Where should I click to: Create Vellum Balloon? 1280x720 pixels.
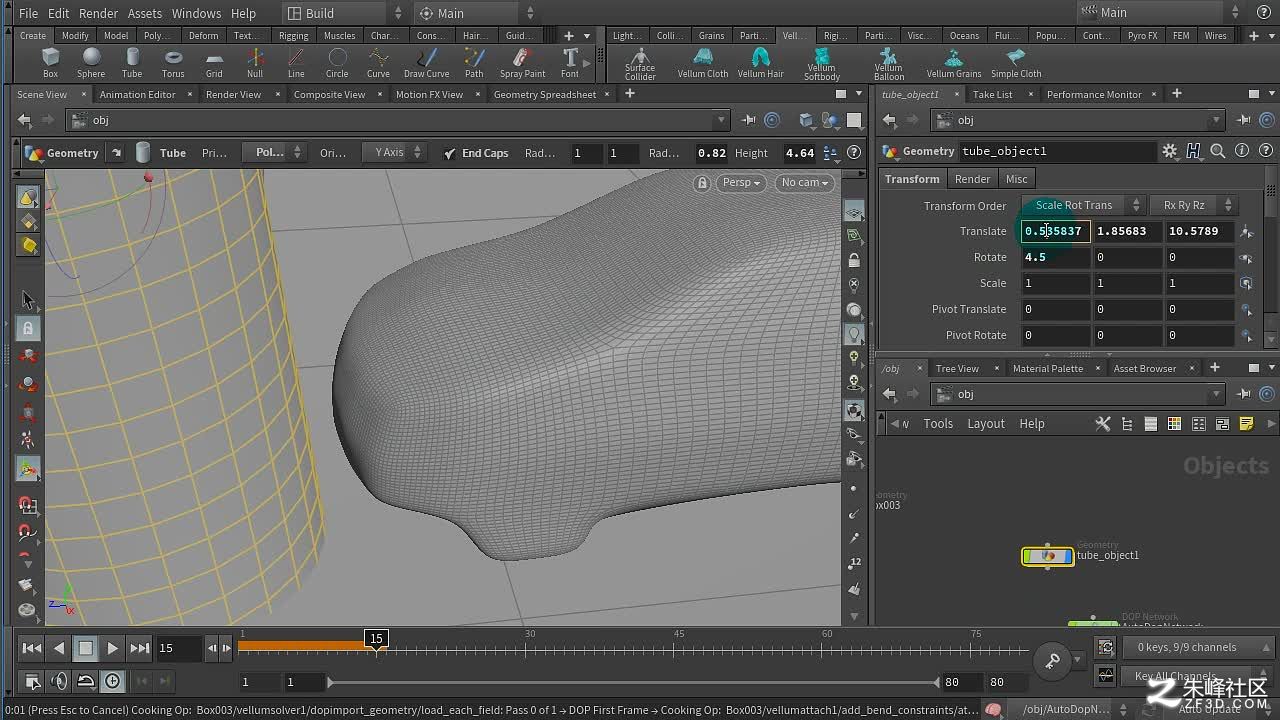click(888, 64)
